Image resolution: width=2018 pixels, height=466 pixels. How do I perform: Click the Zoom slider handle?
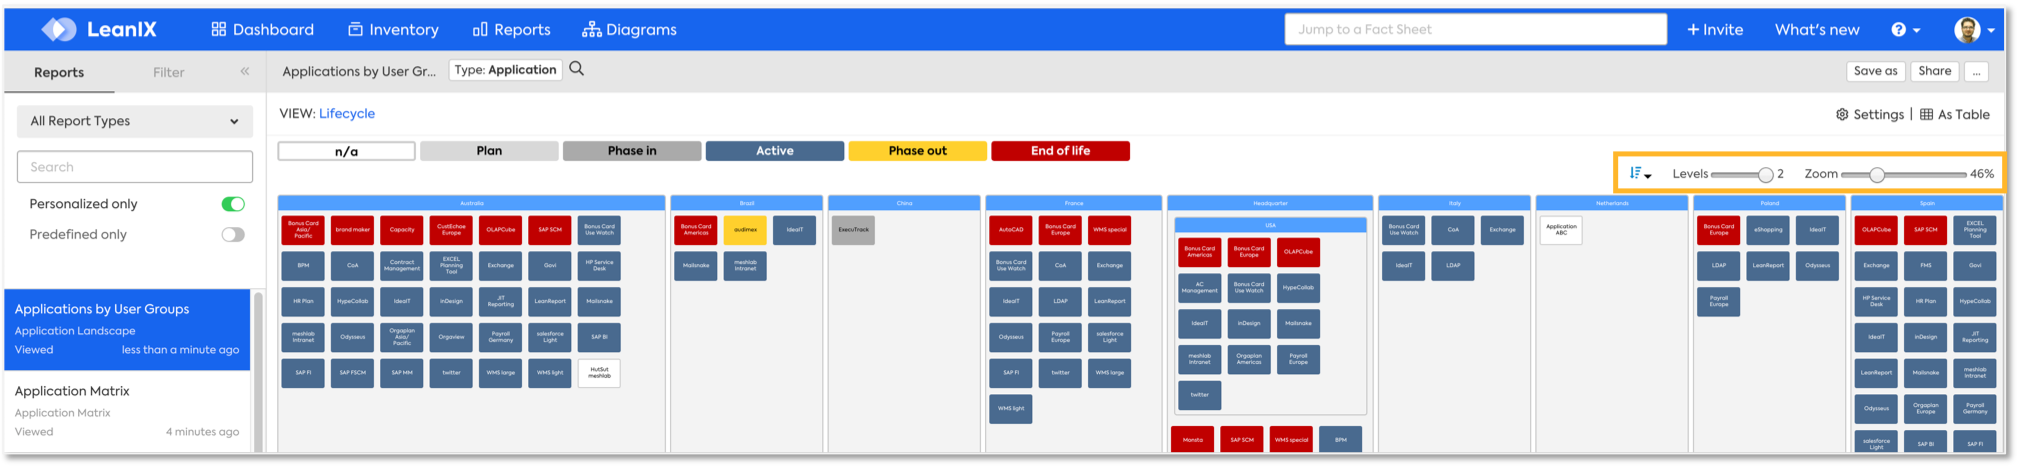pos(1877,175)
